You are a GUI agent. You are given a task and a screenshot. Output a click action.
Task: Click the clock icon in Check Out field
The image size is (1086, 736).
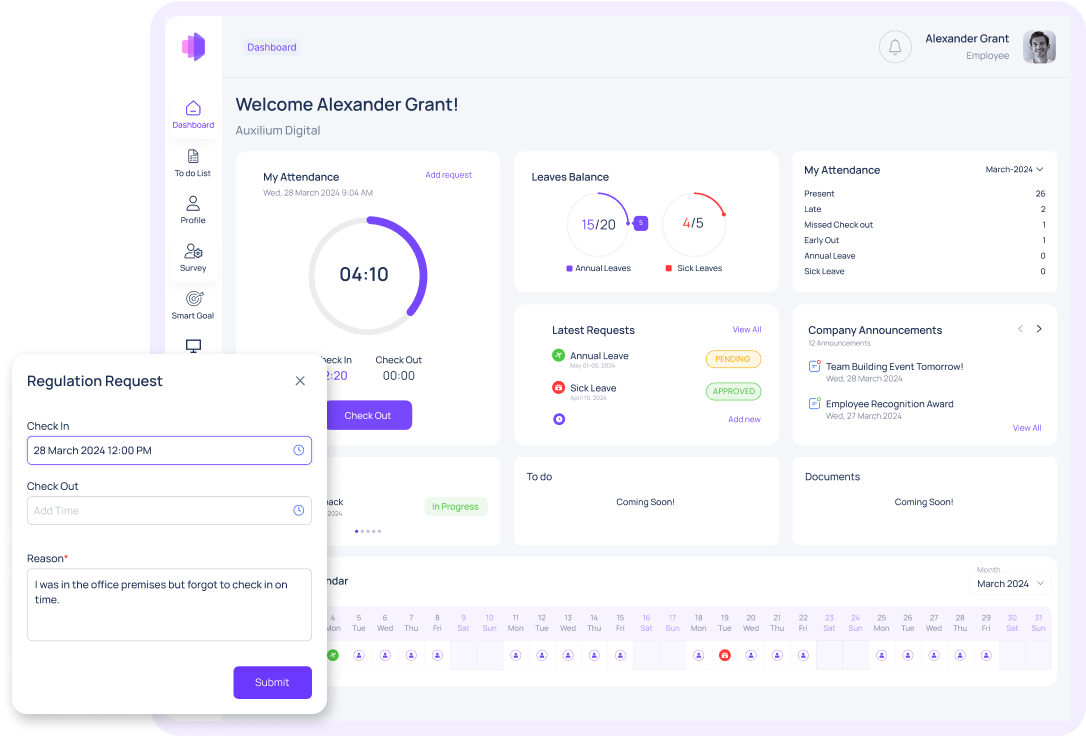pyautogui.click(x=298, y=510)
